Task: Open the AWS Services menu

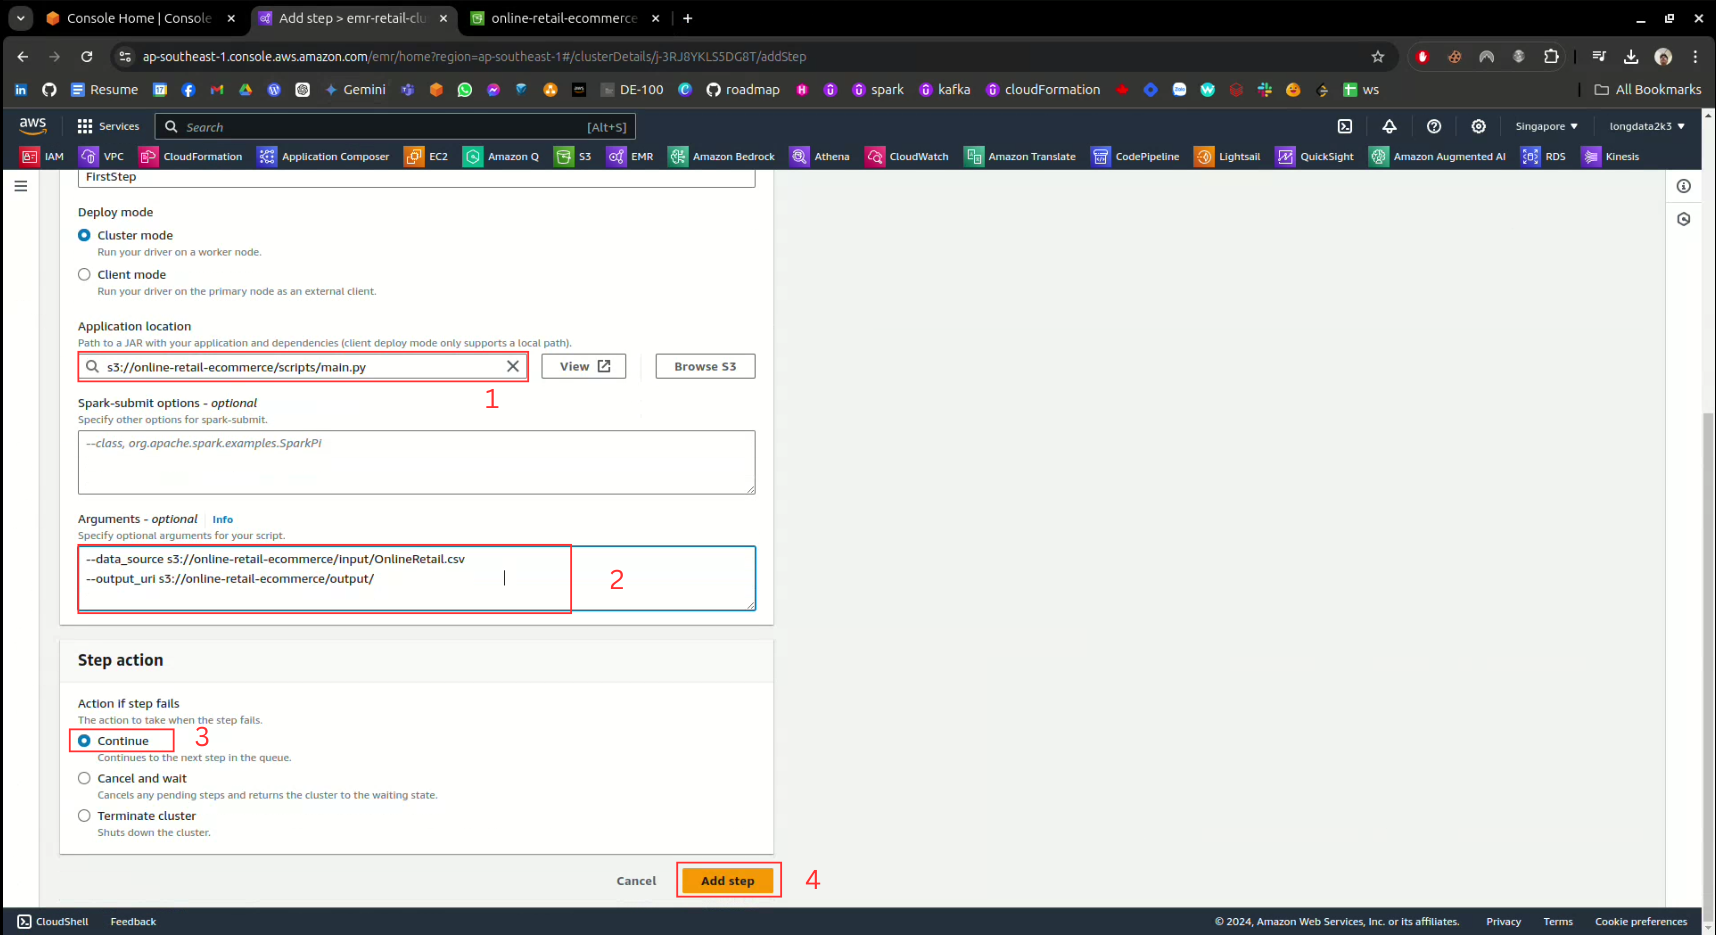Action: [108, 126]
